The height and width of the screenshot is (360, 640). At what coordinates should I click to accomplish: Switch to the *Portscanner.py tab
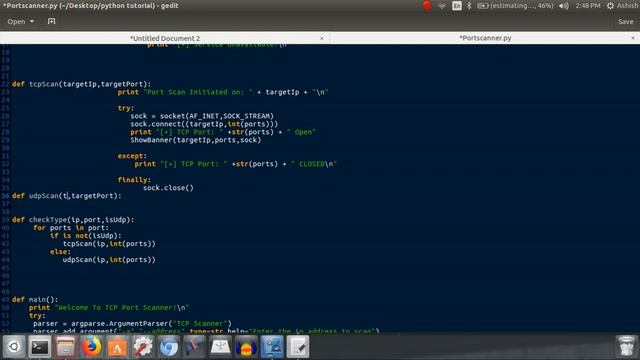[485, 38]
